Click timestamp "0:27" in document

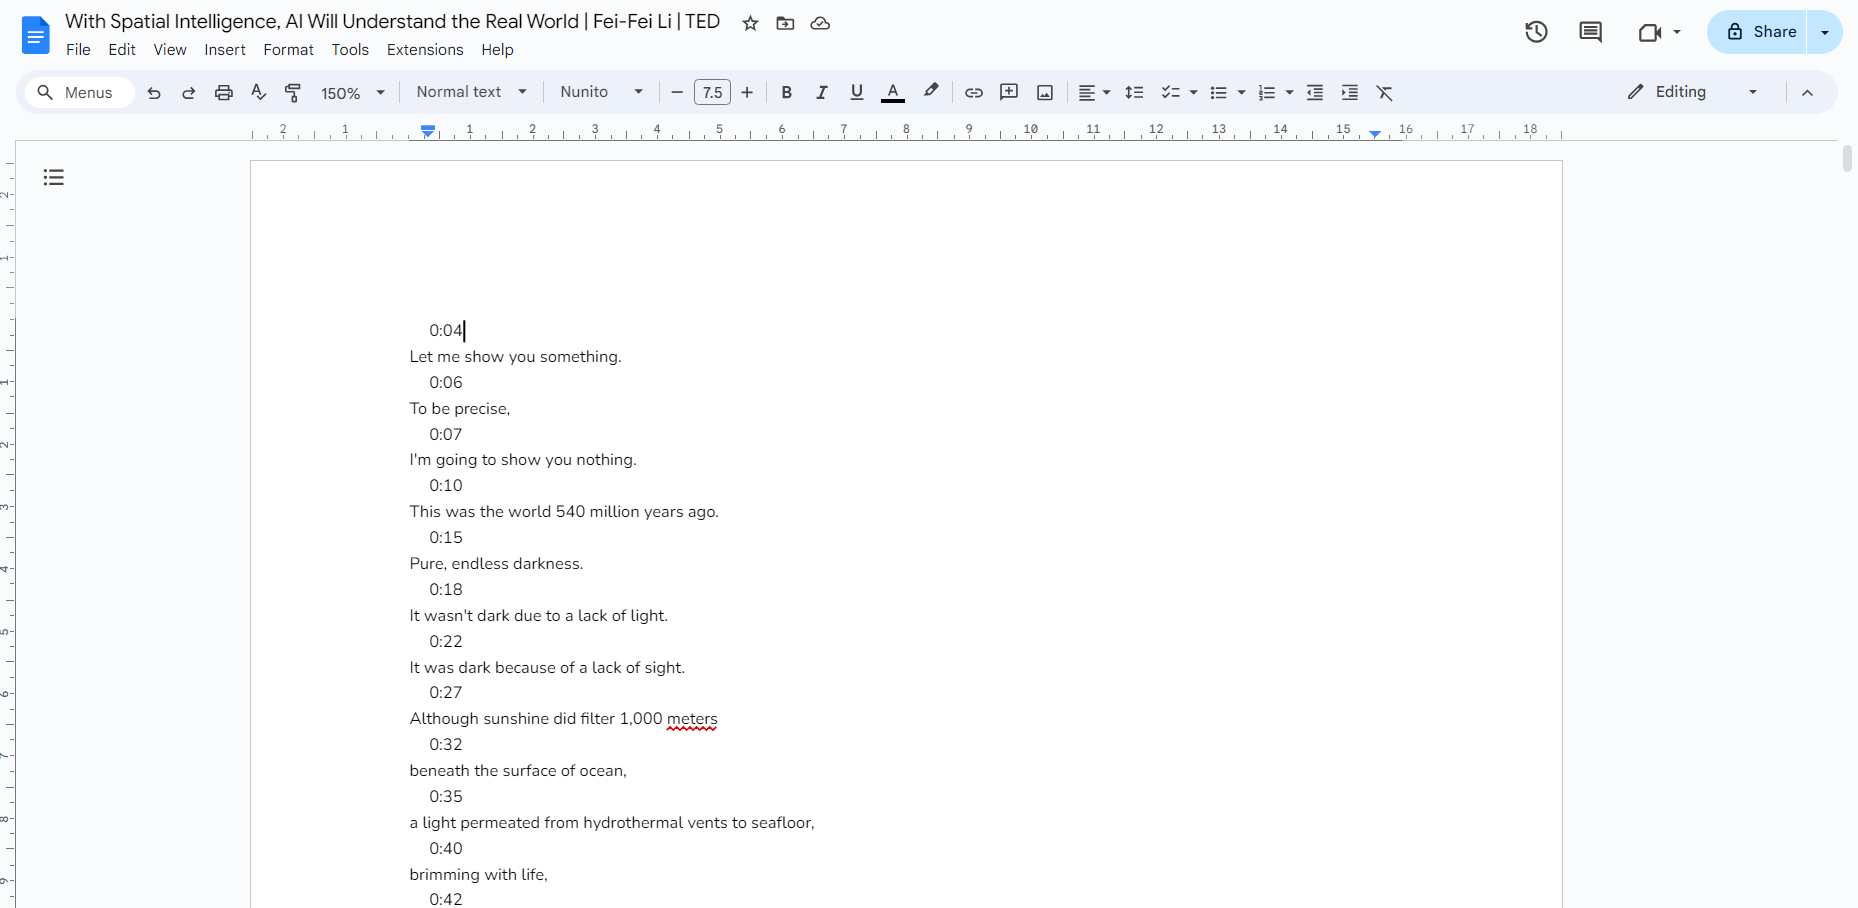[x=446, y=693]
